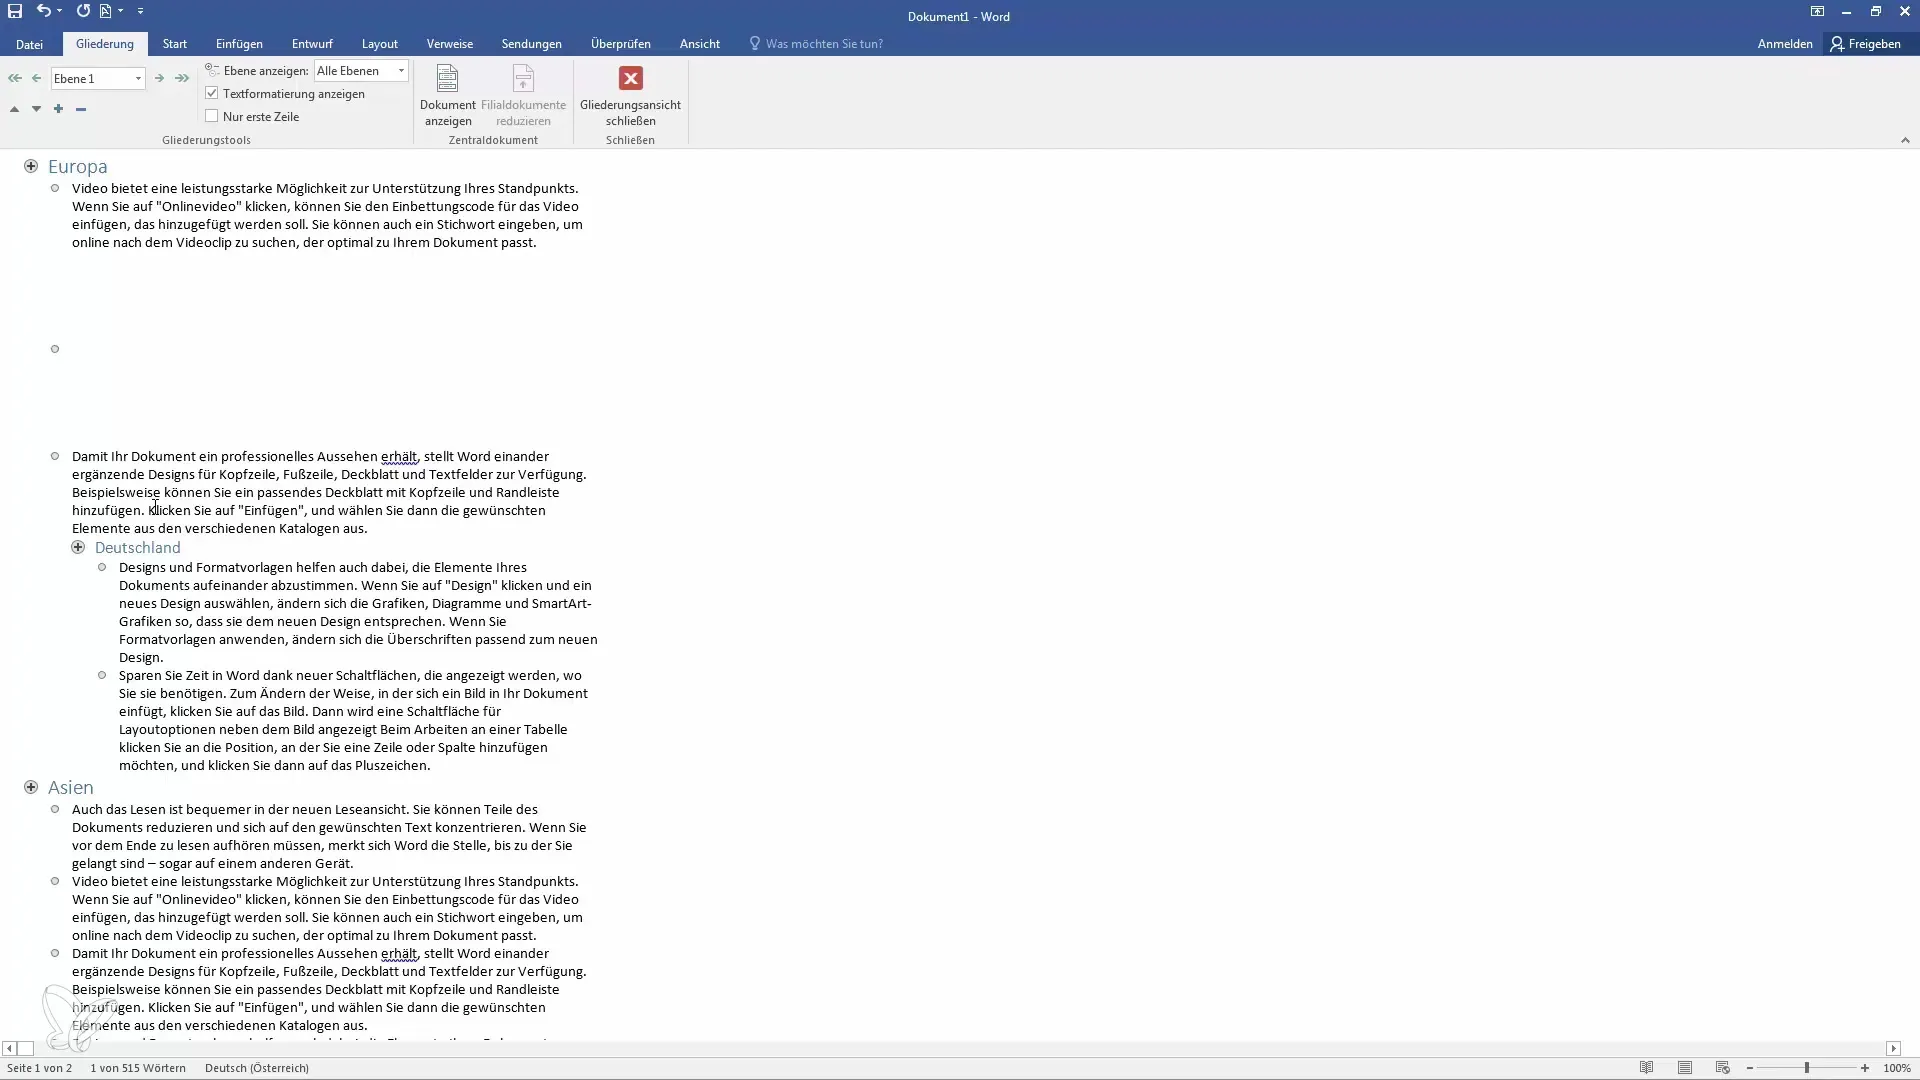The width and height of the screenshot is (1920, 1080).
Task: Click Deutsch (Österreich) language indicator
Action: point(257,1068)
